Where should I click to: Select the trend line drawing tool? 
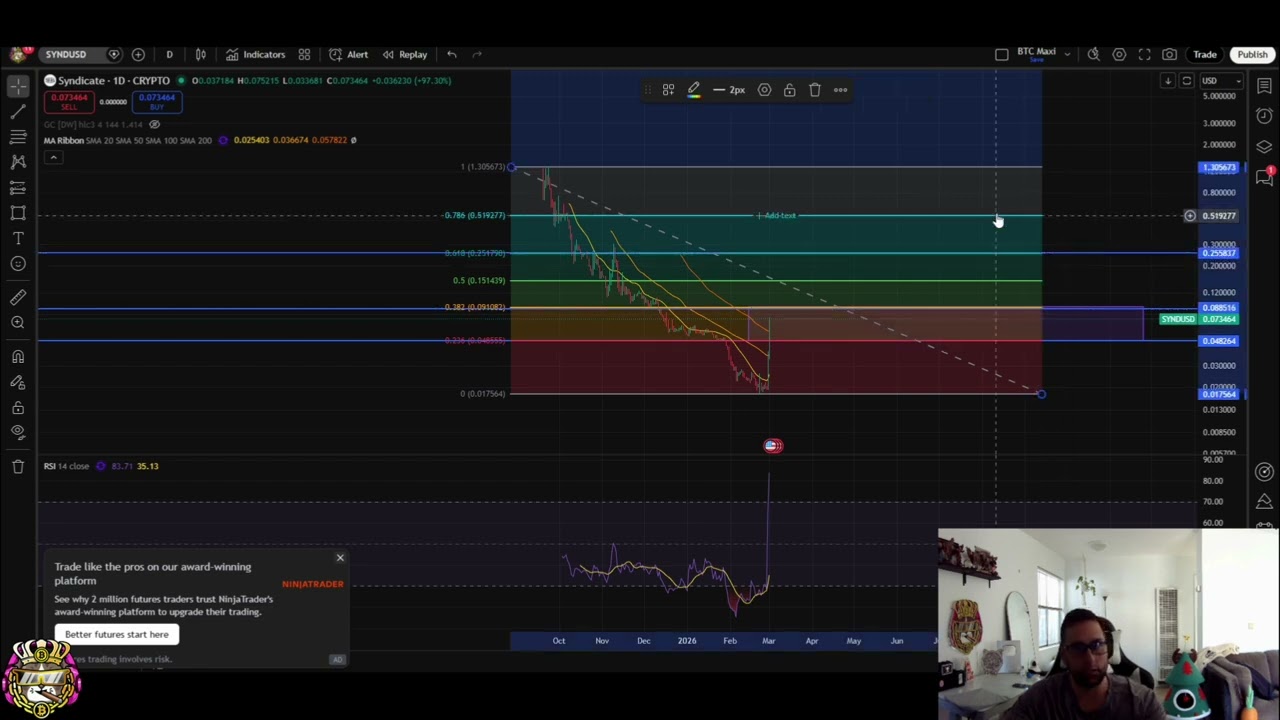[18, 110]
